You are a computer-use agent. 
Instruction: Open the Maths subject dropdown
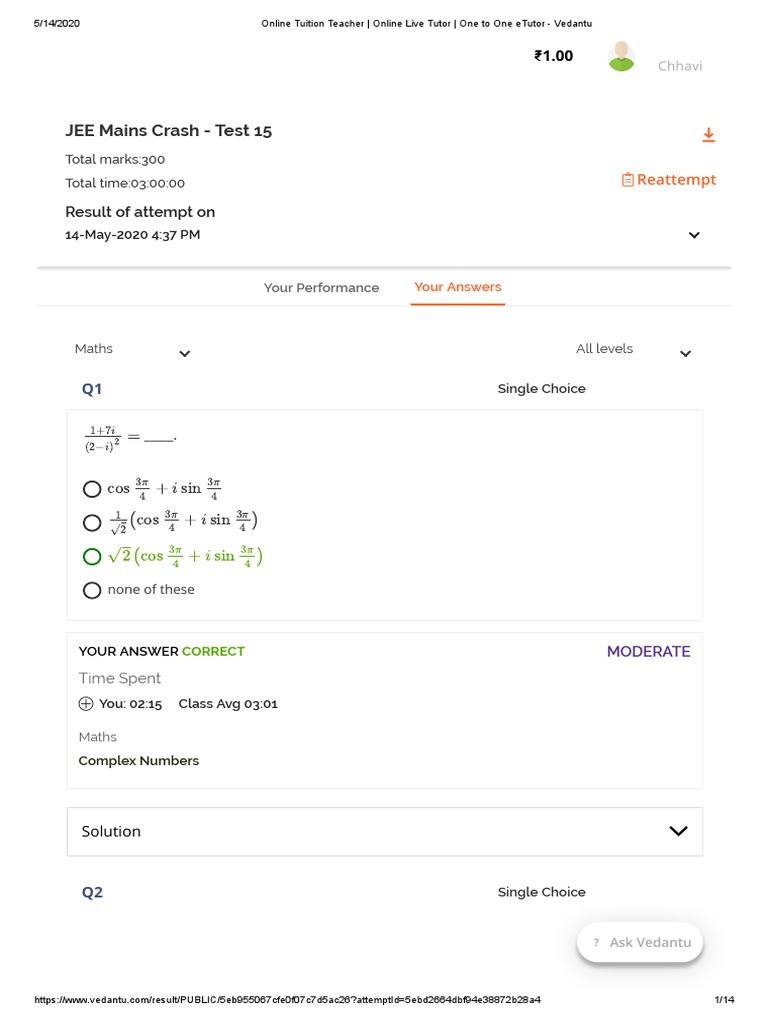tap(184, 353)
